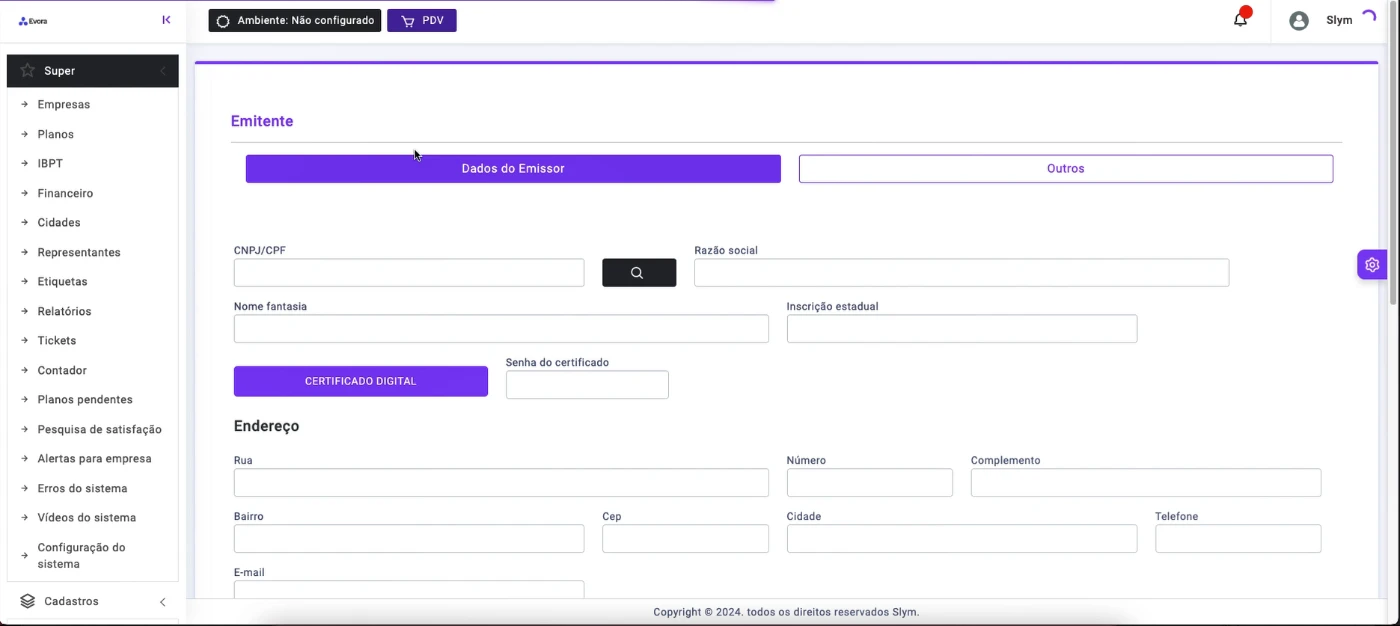Collapse the sidebar with the arrow icon
The width and height of the screenshot is (1400, 626).
(166, 20)
